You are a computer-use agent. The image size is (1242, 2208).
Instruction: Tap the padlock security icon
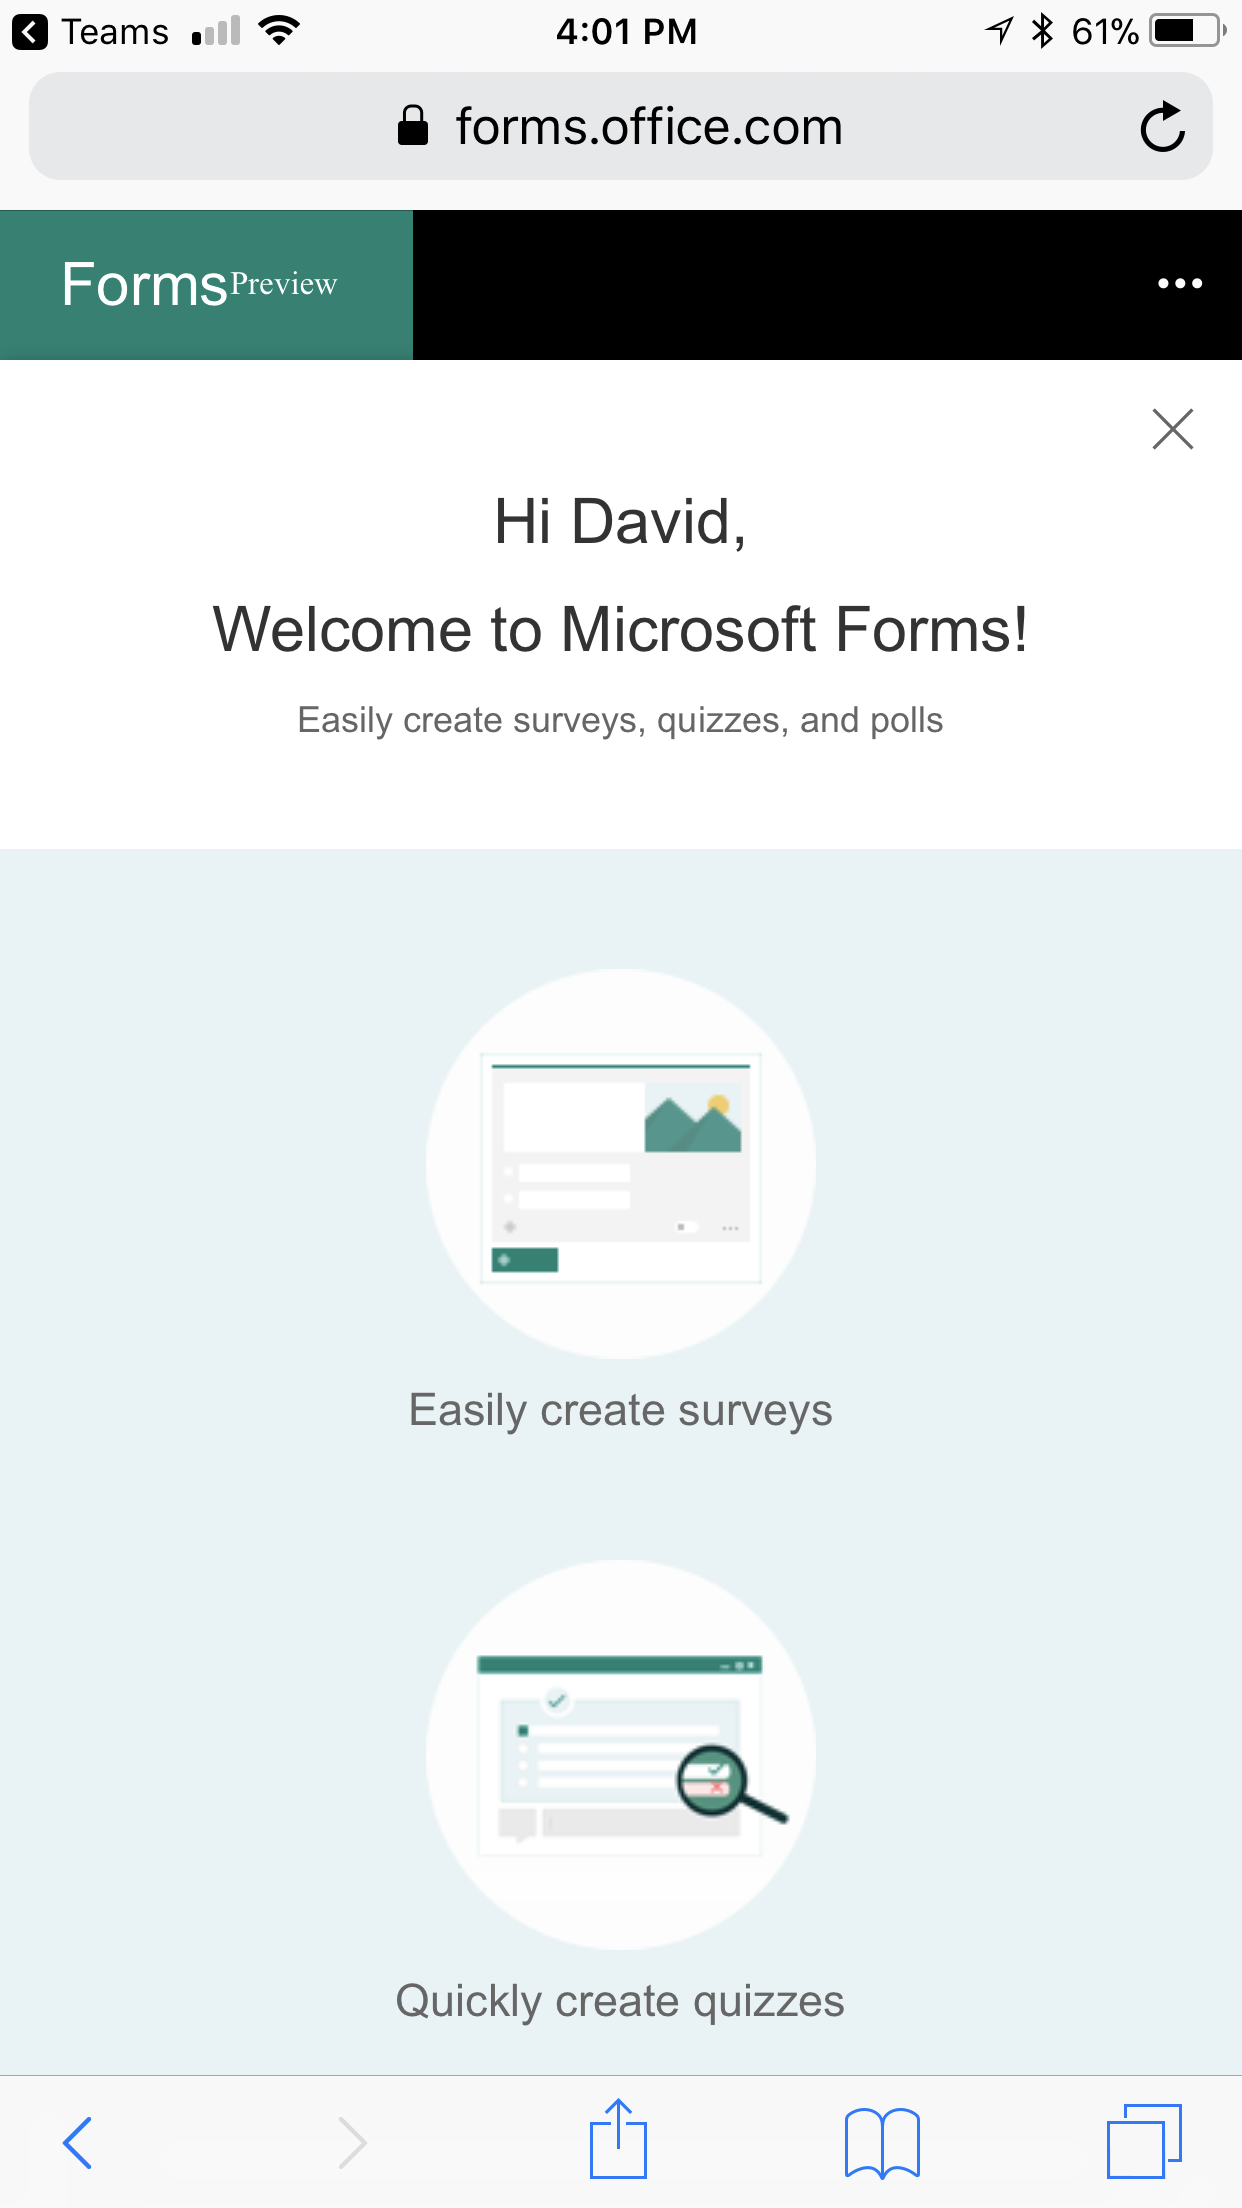pos(412,127)
